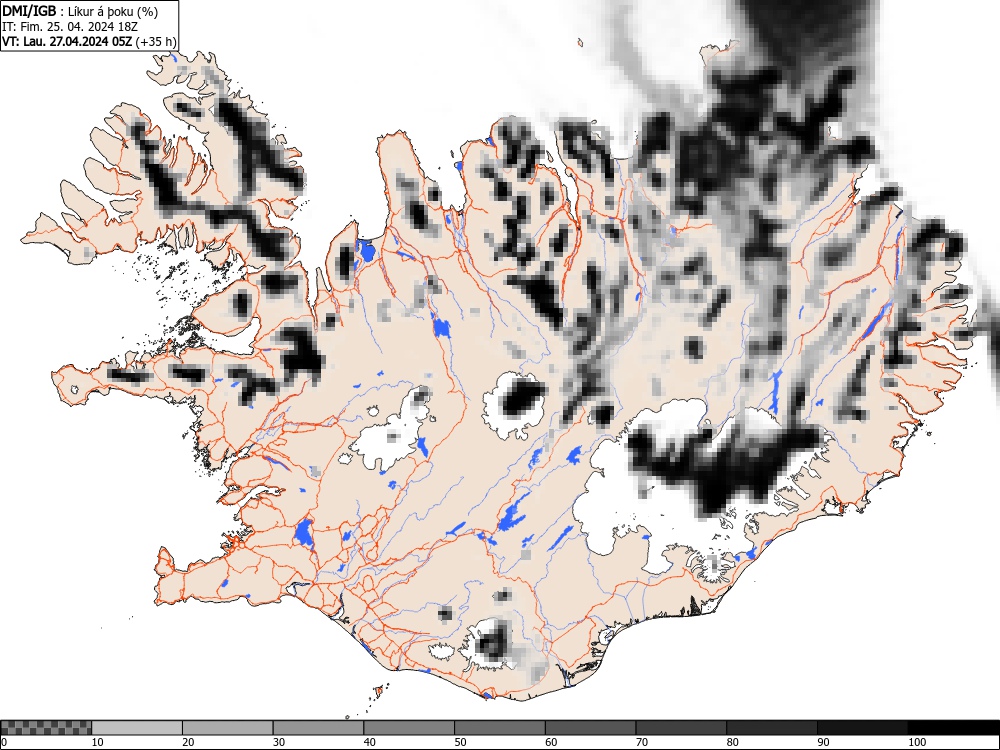Screen dimensions: 1000x750
Task: Click the checkered 0–10 legend swatch
Action: [46, 728]
